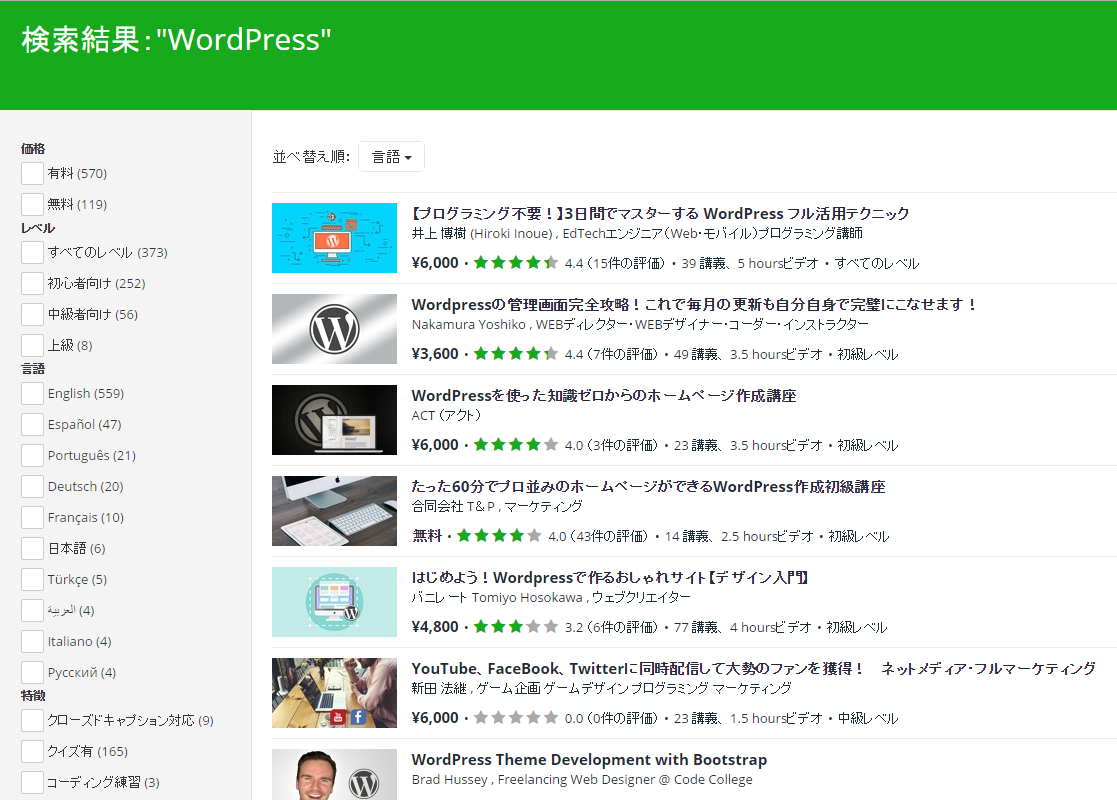Click the silver WordPress logo thumbnail

334,329
